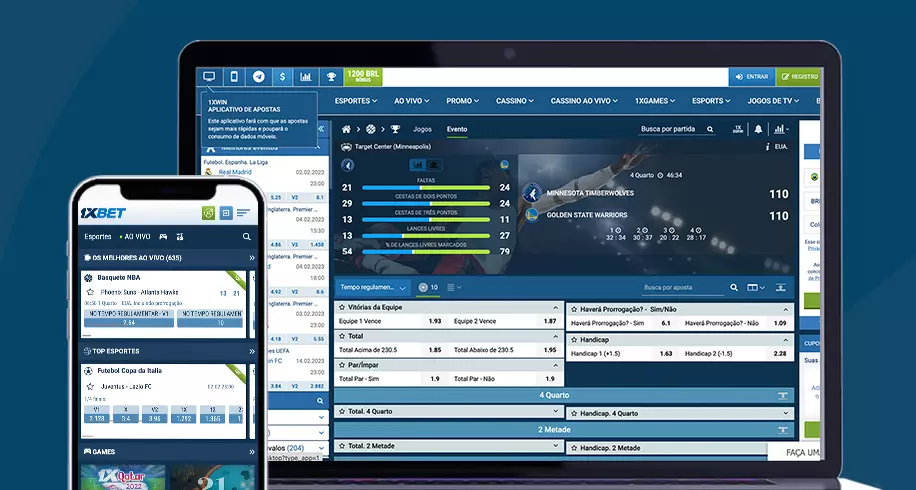Open the AO VIVO menu
The height and width of the screenshot is (490, 916).
click(x=411, y=101)
